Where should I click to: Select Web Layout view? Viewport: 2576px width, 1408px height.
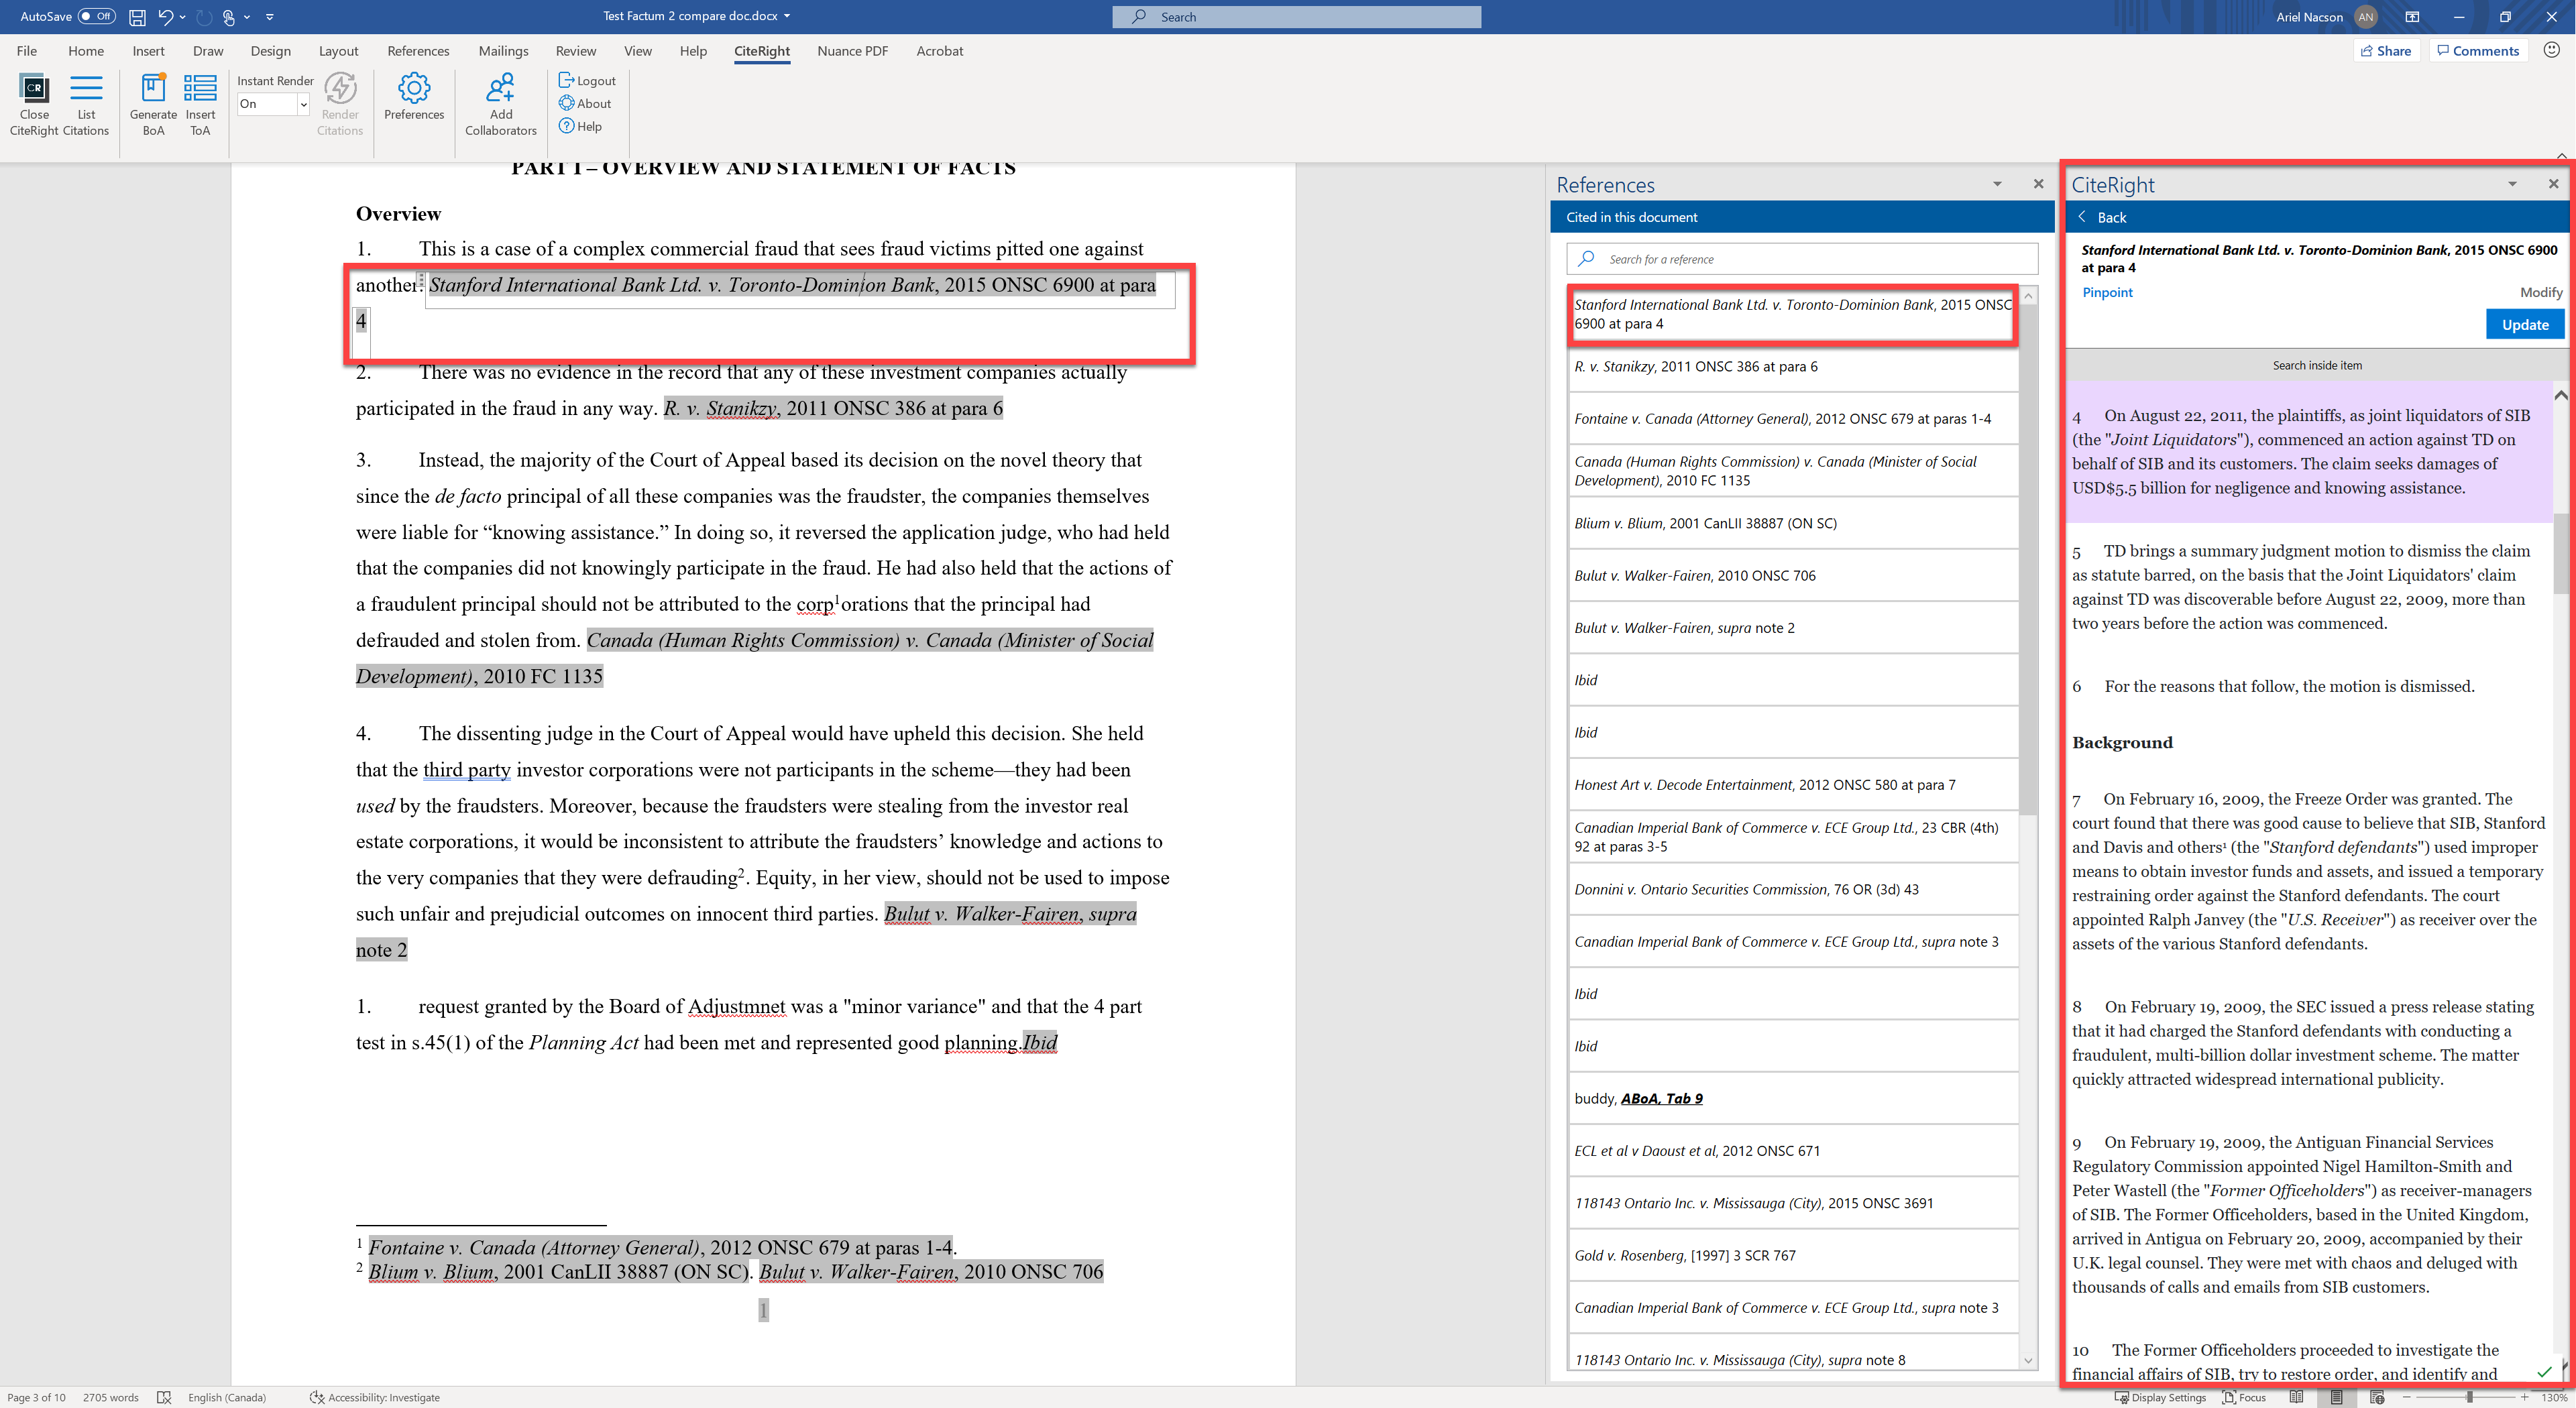point(2377,1397)
